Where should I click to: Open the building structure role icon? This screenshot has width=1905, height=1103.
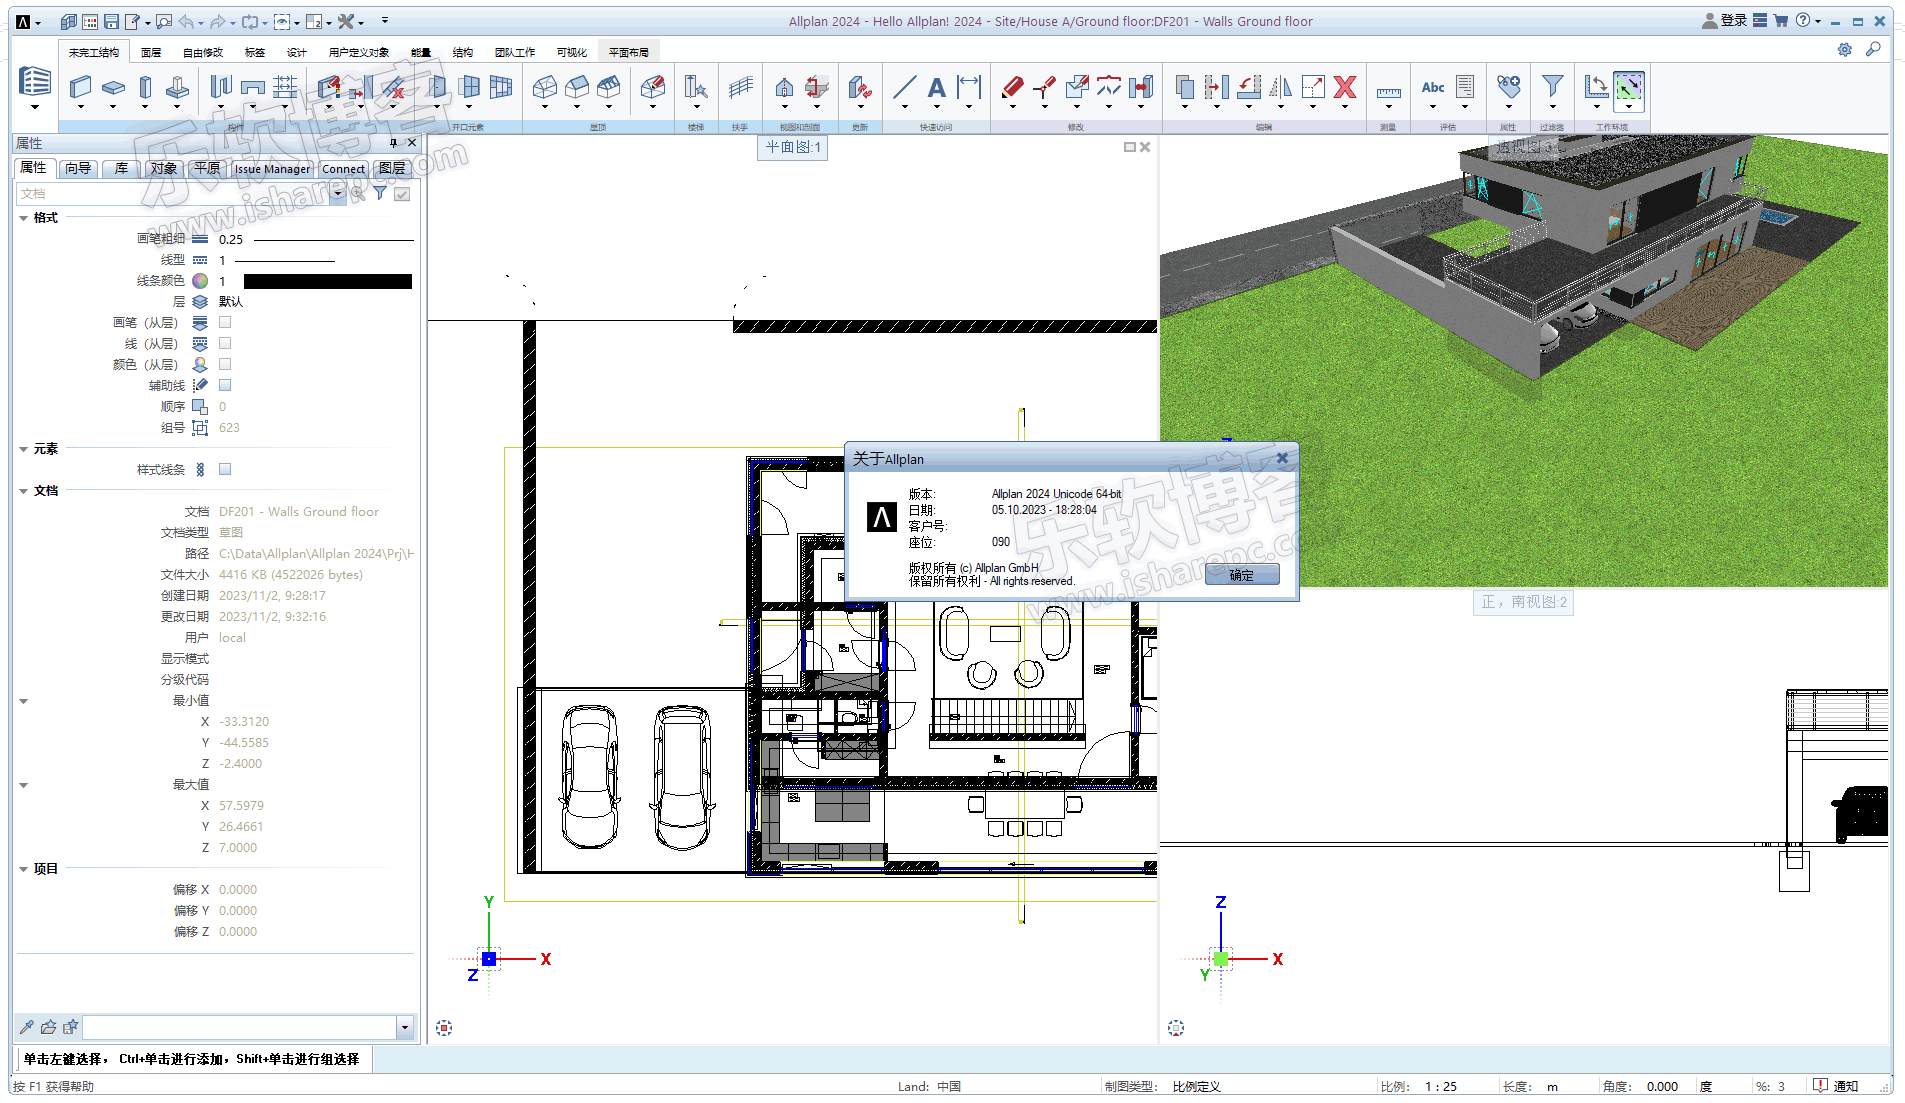point(35,82)
